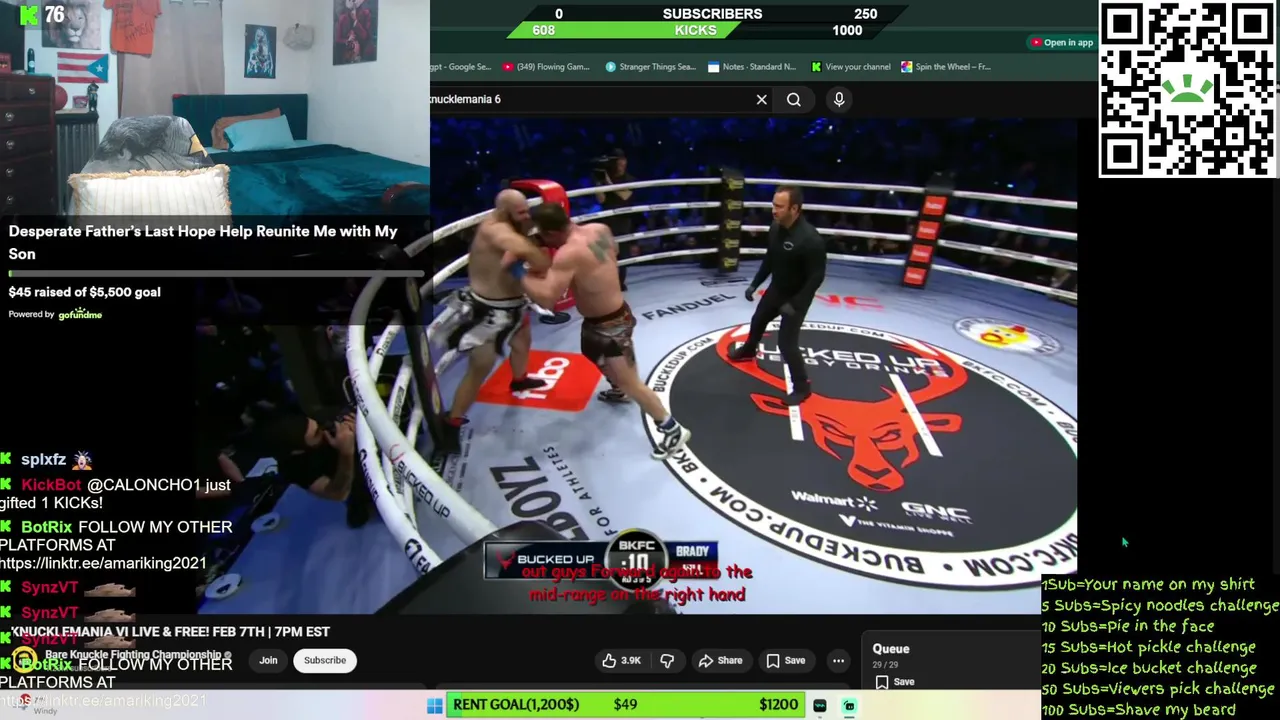The height and width of the screenshot is (720, 1280).
Task: Save the video to a playlist
Action: click(786, 660)
